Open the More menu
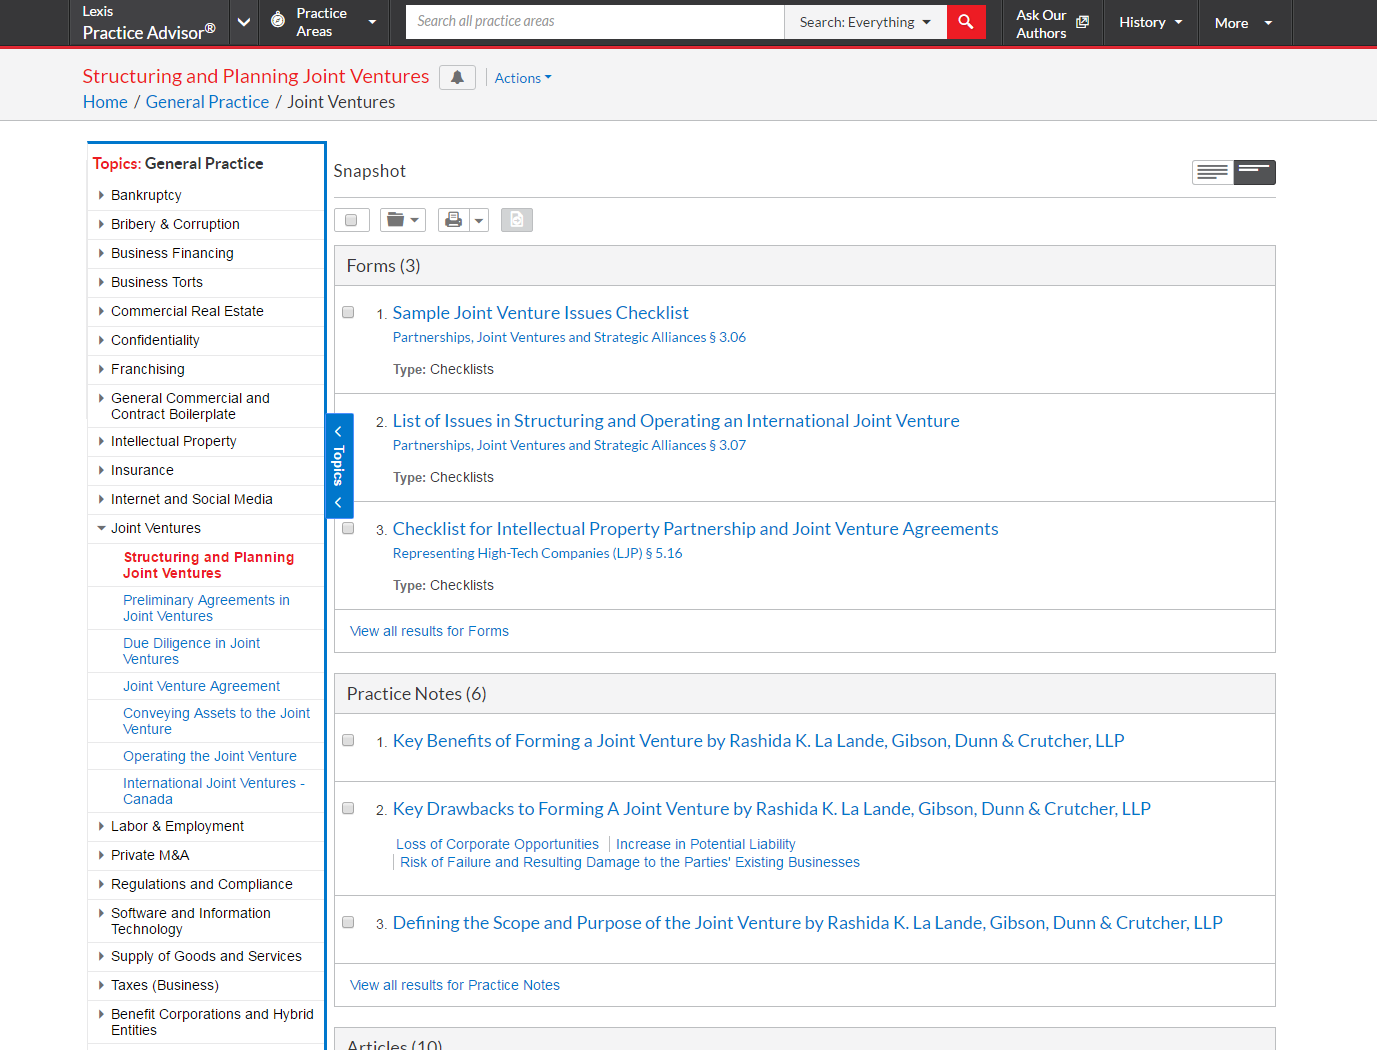The width and height of the screenshot is (1377, 1050). (x=1242, y=23)
